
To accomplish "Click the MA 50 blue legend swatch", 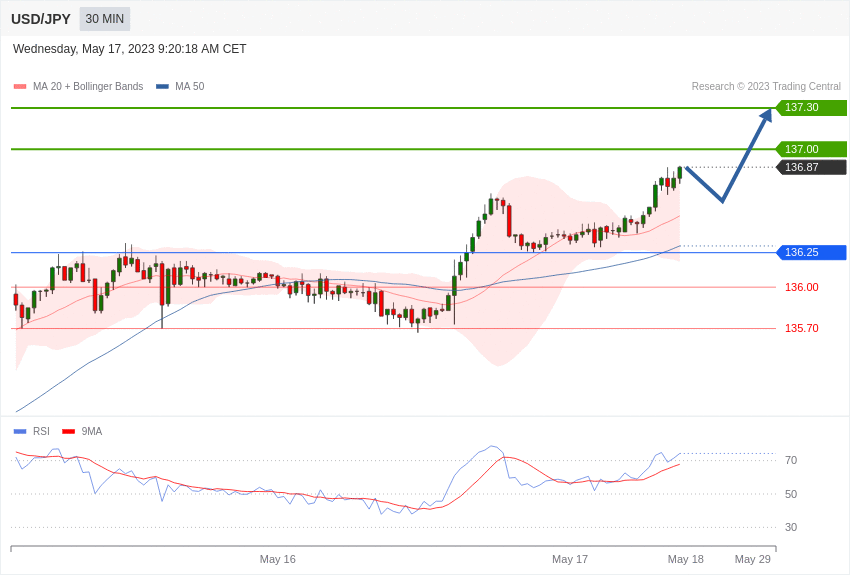I will [x=162, y=86].
